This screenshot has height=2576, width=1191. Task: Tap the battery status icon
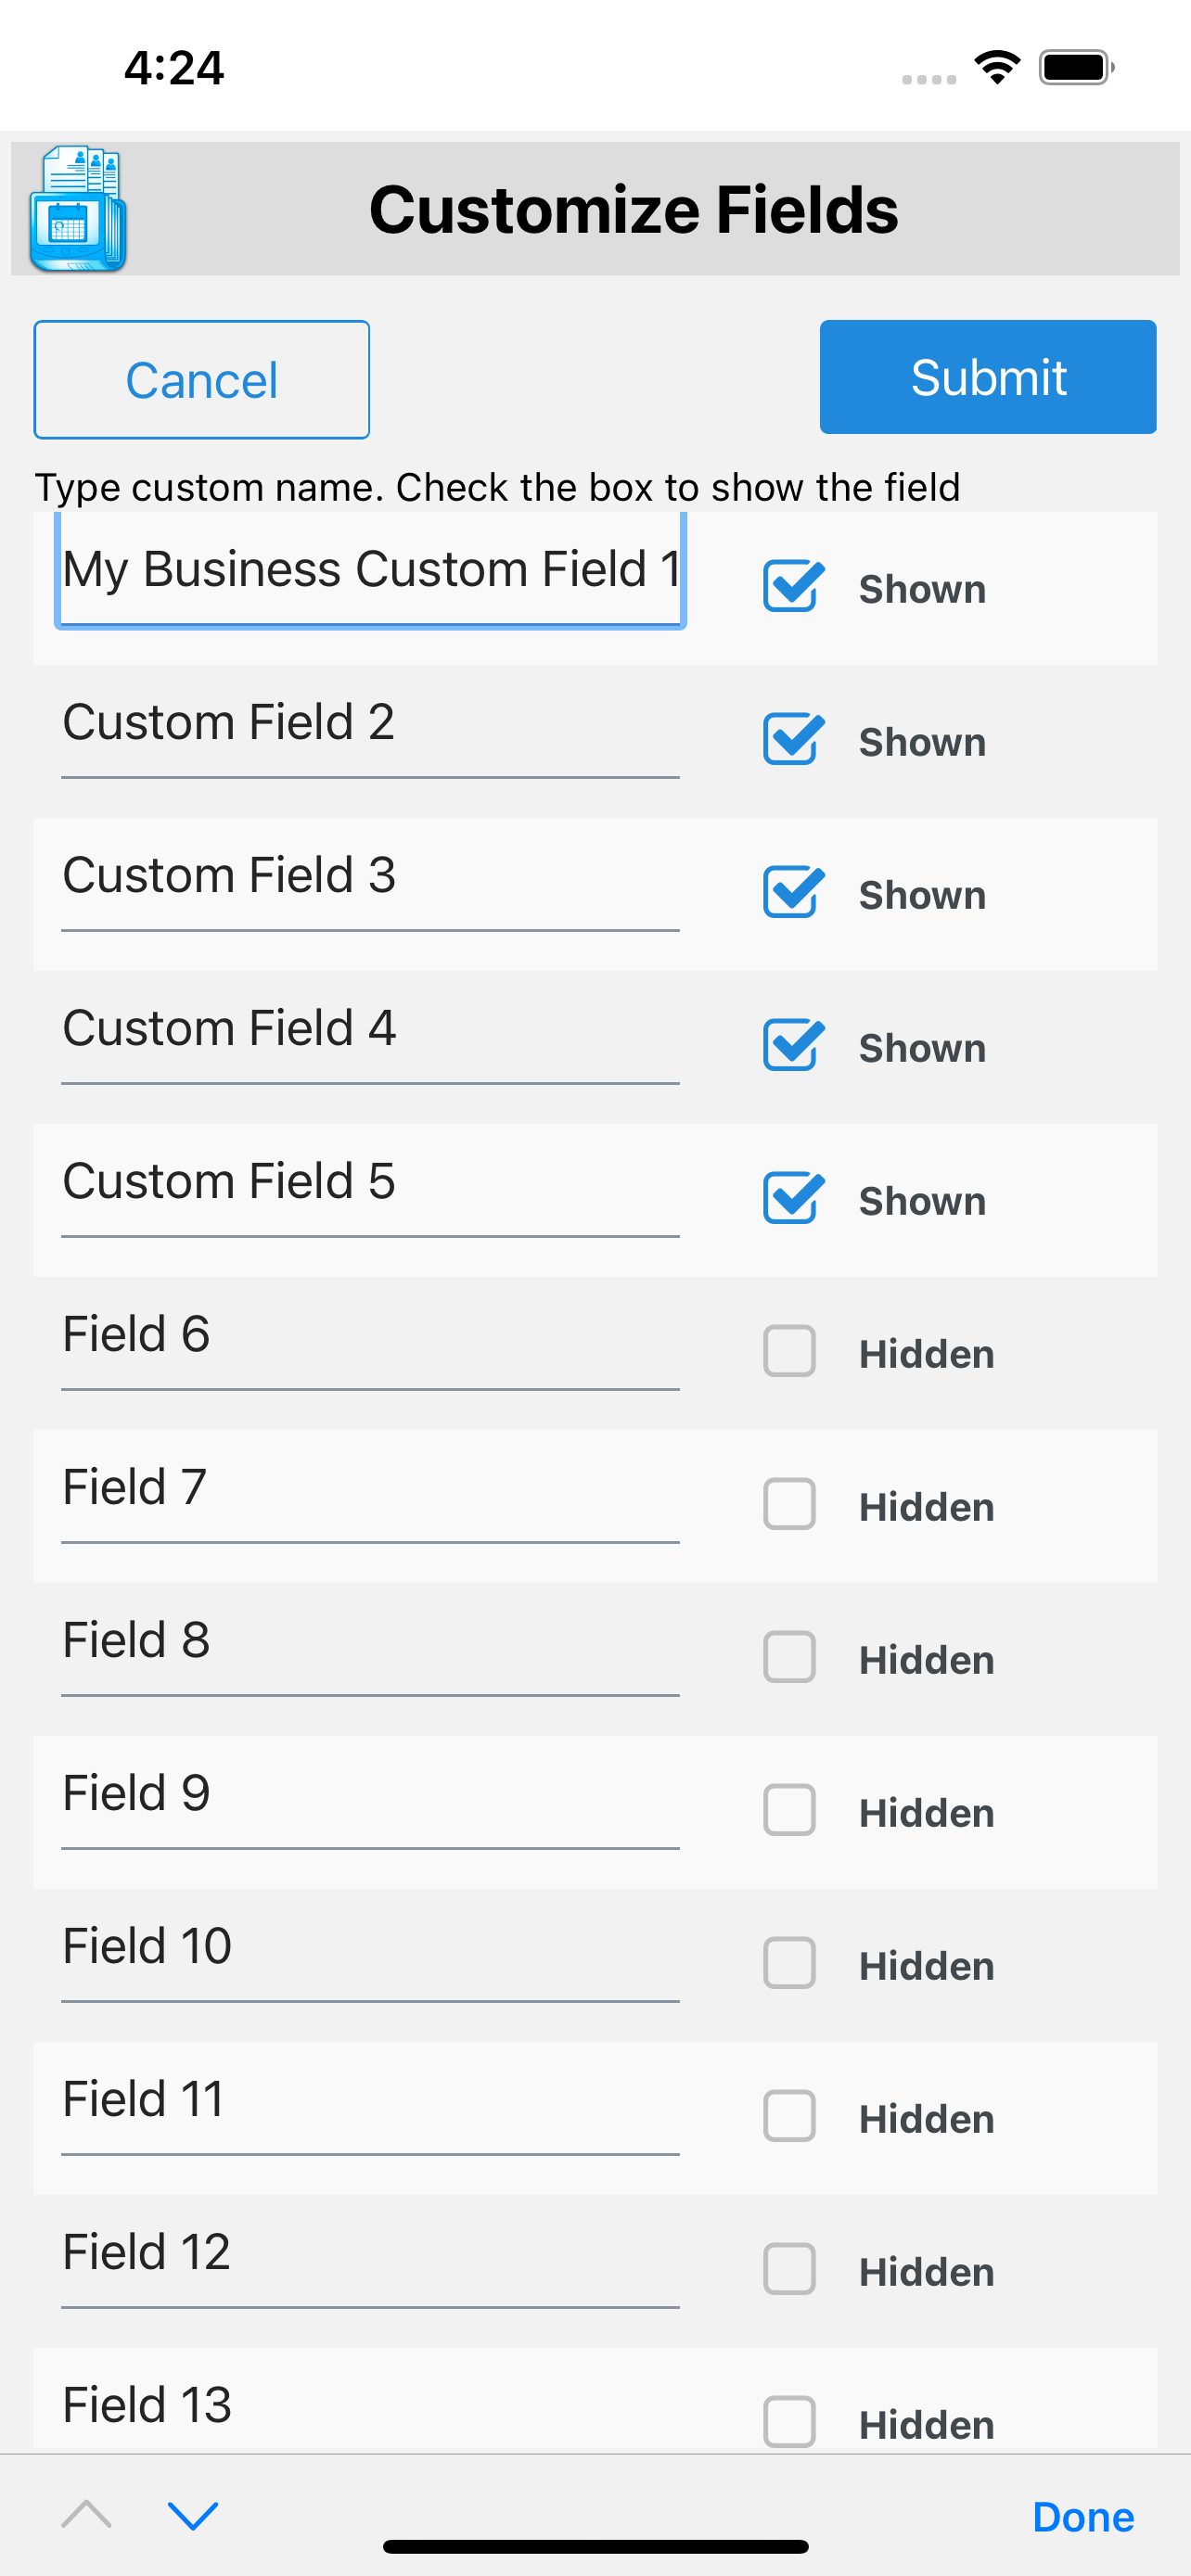coord(1077,67)
